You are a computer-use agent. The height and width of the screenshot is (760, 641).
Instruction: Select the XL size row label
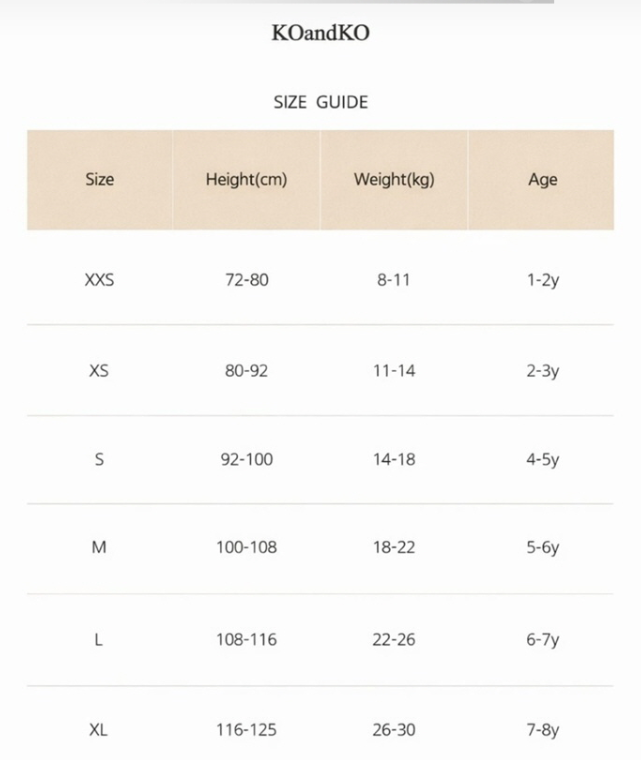(x=99, y=730)
